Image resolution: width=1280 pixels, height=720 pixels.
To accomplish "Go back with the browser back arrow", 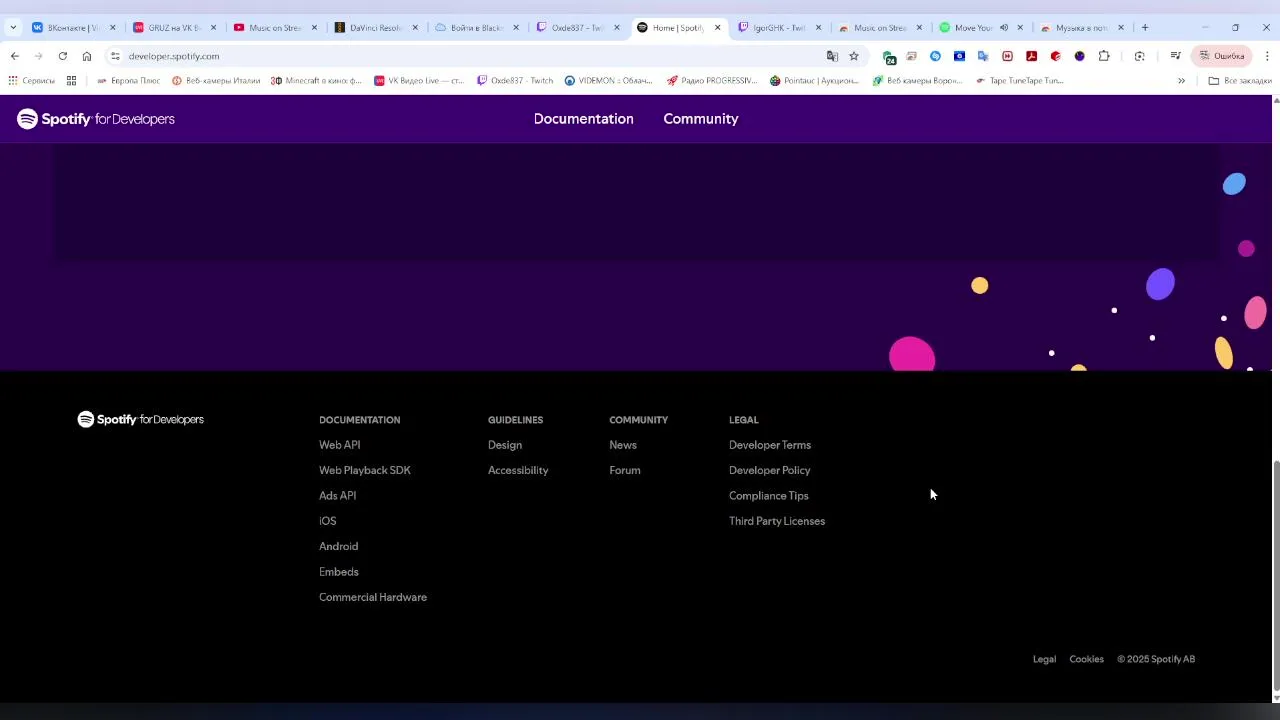I will tap(15, 56).
